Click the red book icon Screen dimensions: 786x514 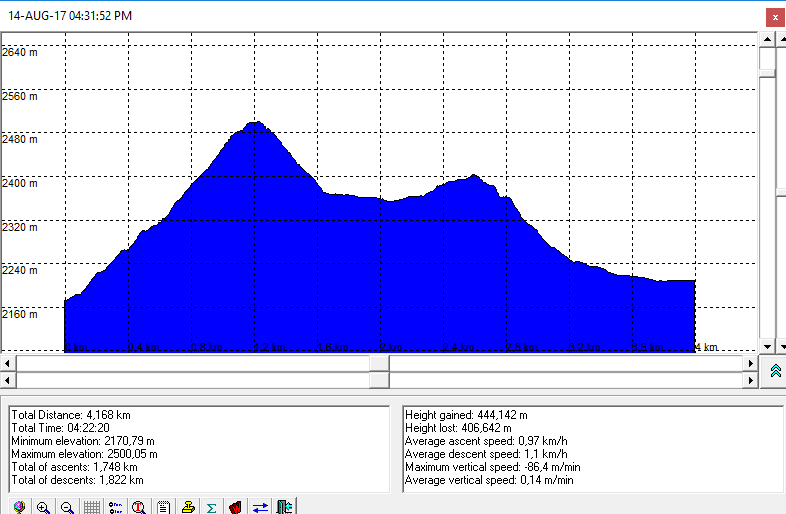coord(235,507)
